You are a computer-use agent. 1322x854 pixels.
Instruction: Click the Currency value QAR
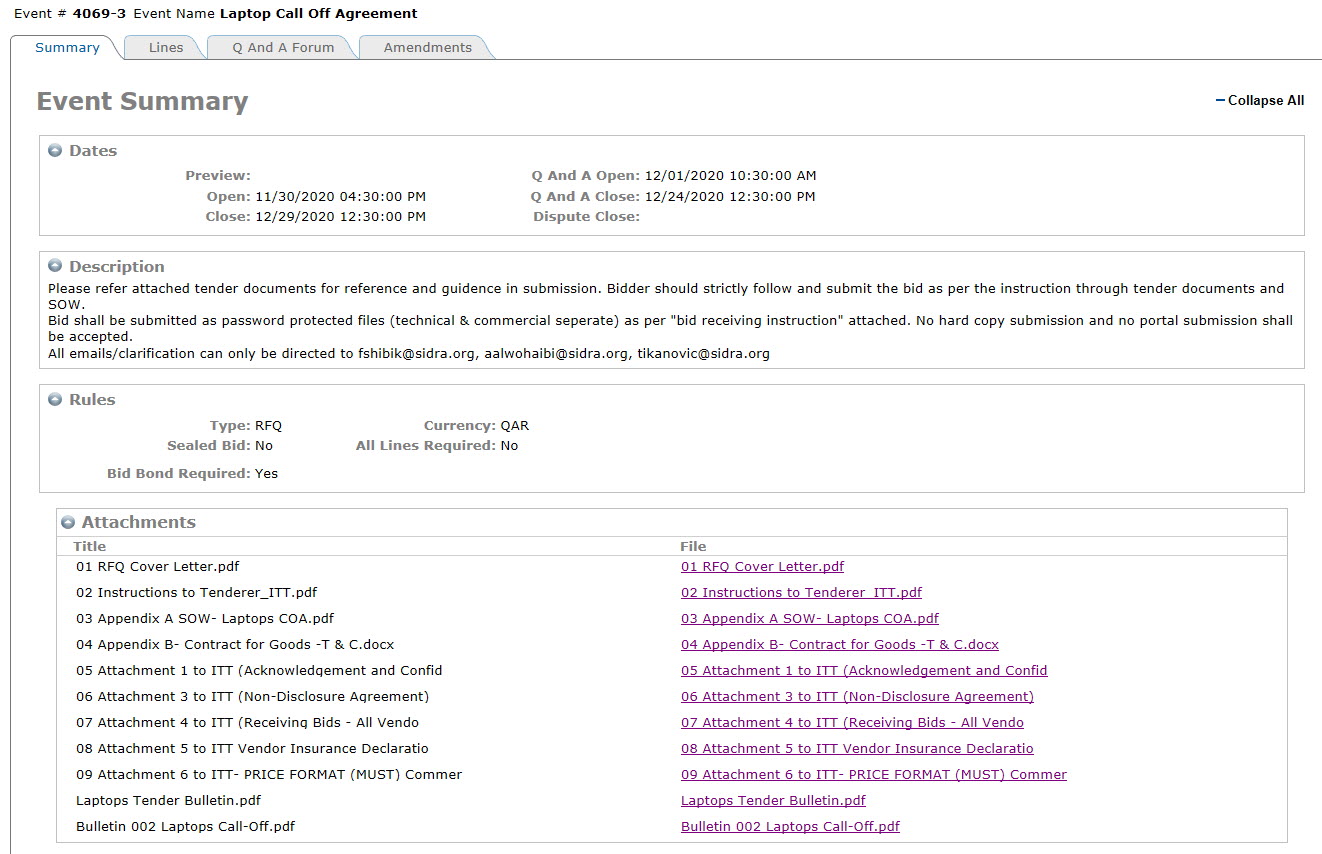point(515,425)
